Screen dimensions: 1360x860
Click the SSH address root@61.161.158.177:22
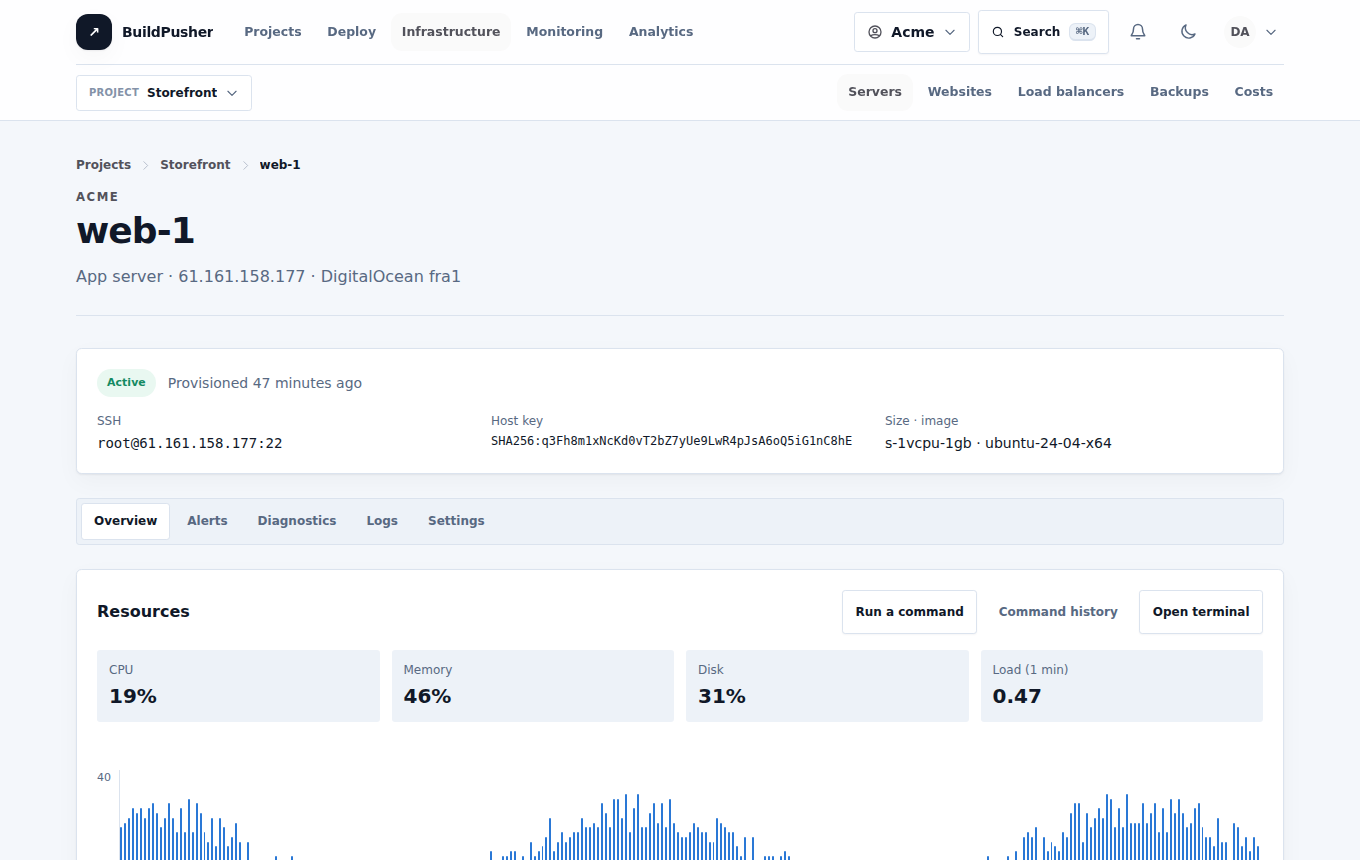click(x=190, y=443)
